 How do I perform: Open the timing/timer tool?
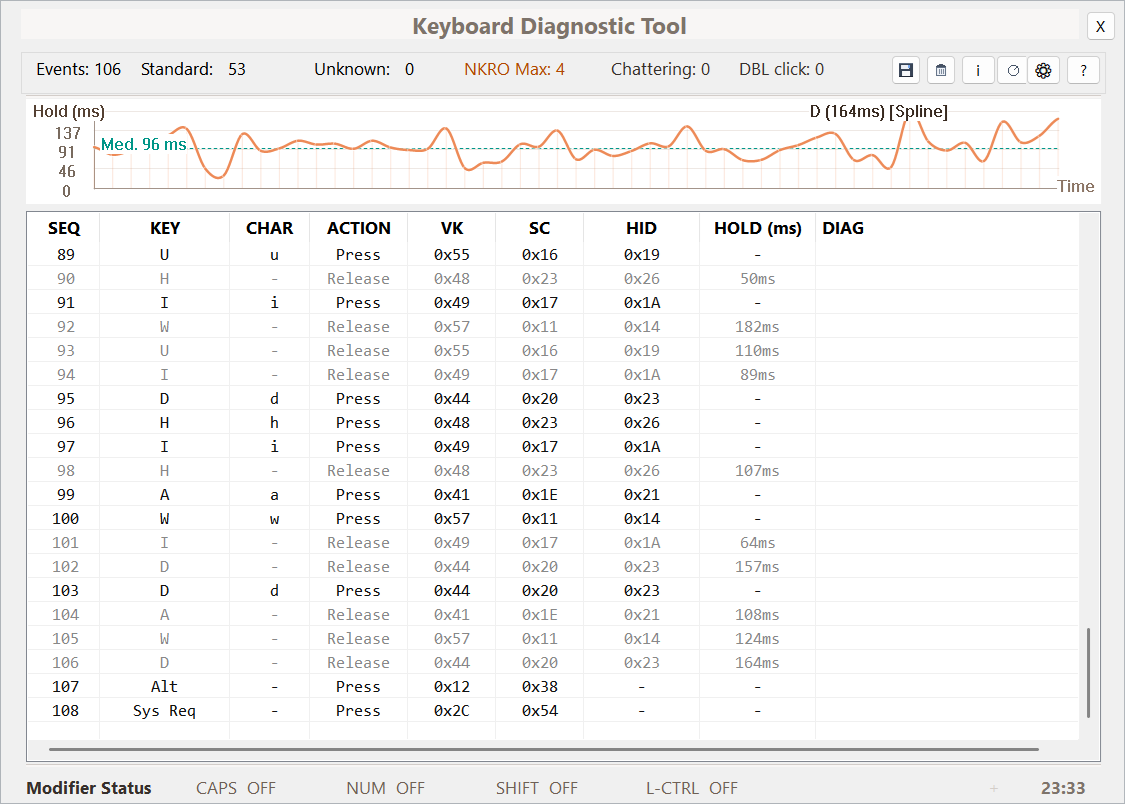click(x=1013, y=70)
